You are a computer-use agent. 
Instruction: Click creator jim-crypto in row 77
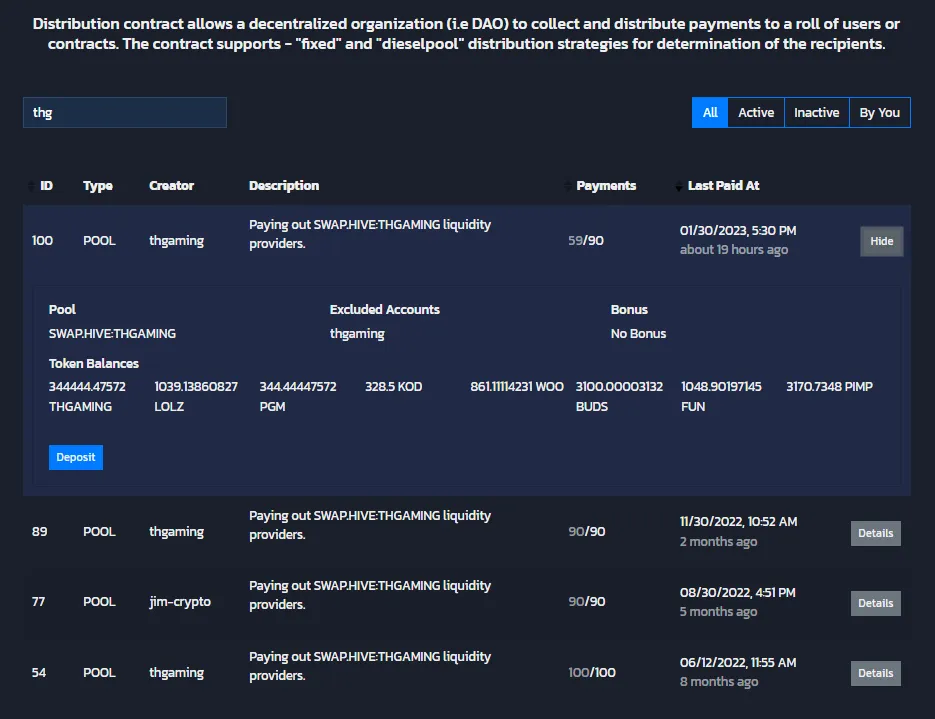click(180, 602)
